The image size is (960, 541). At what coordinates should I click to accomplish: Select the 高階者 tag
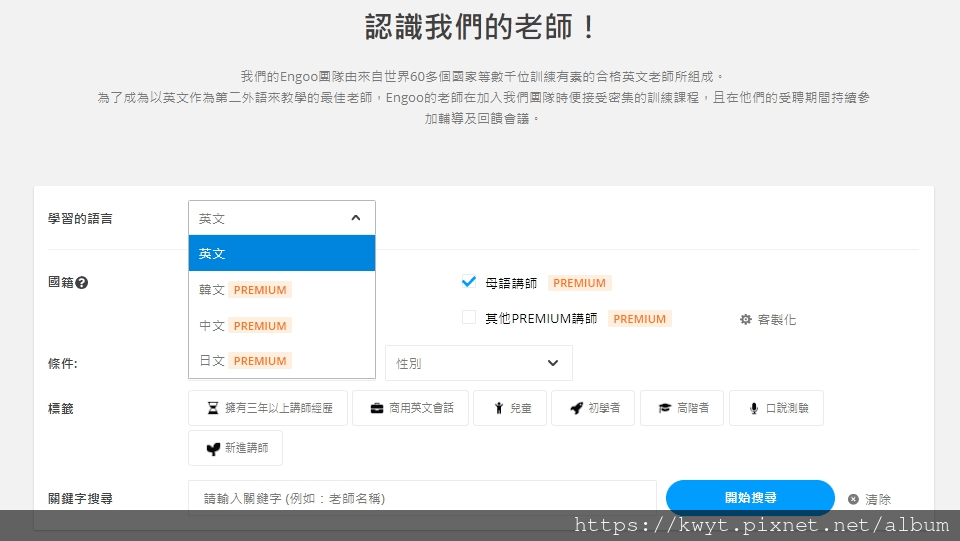pyautogui.click(x=681, y=408)
